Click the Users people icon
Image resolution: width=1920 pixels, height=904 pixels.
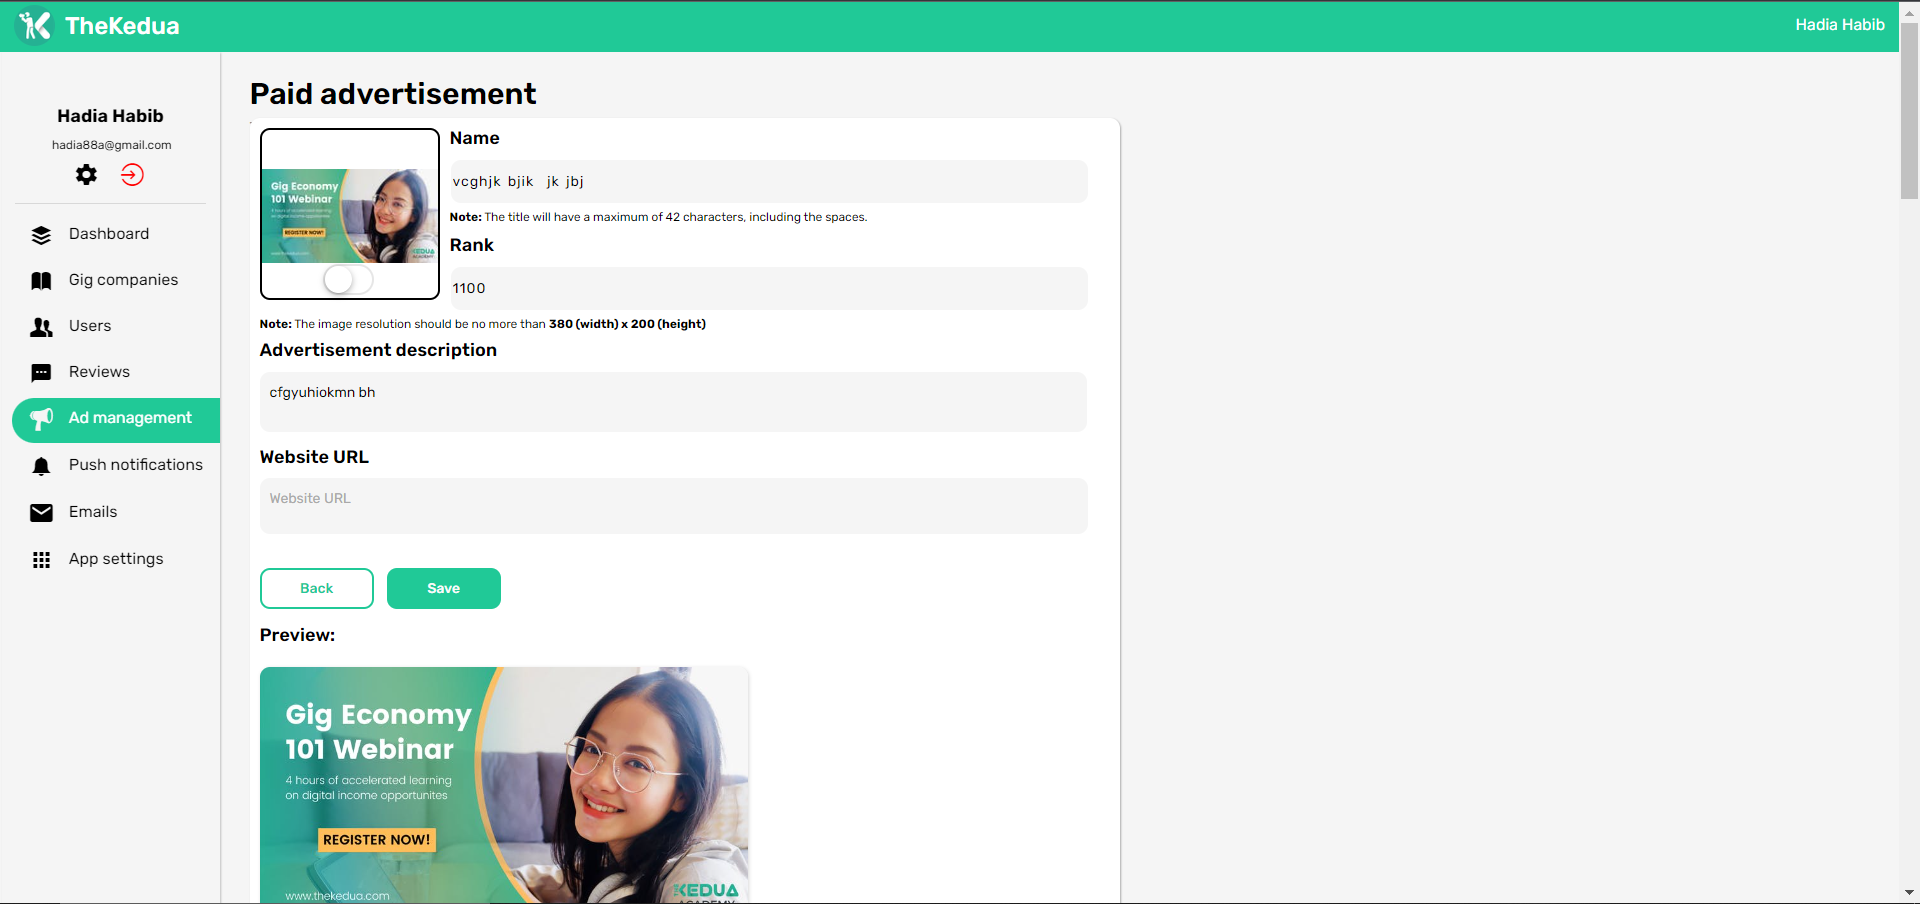(41, 327)
